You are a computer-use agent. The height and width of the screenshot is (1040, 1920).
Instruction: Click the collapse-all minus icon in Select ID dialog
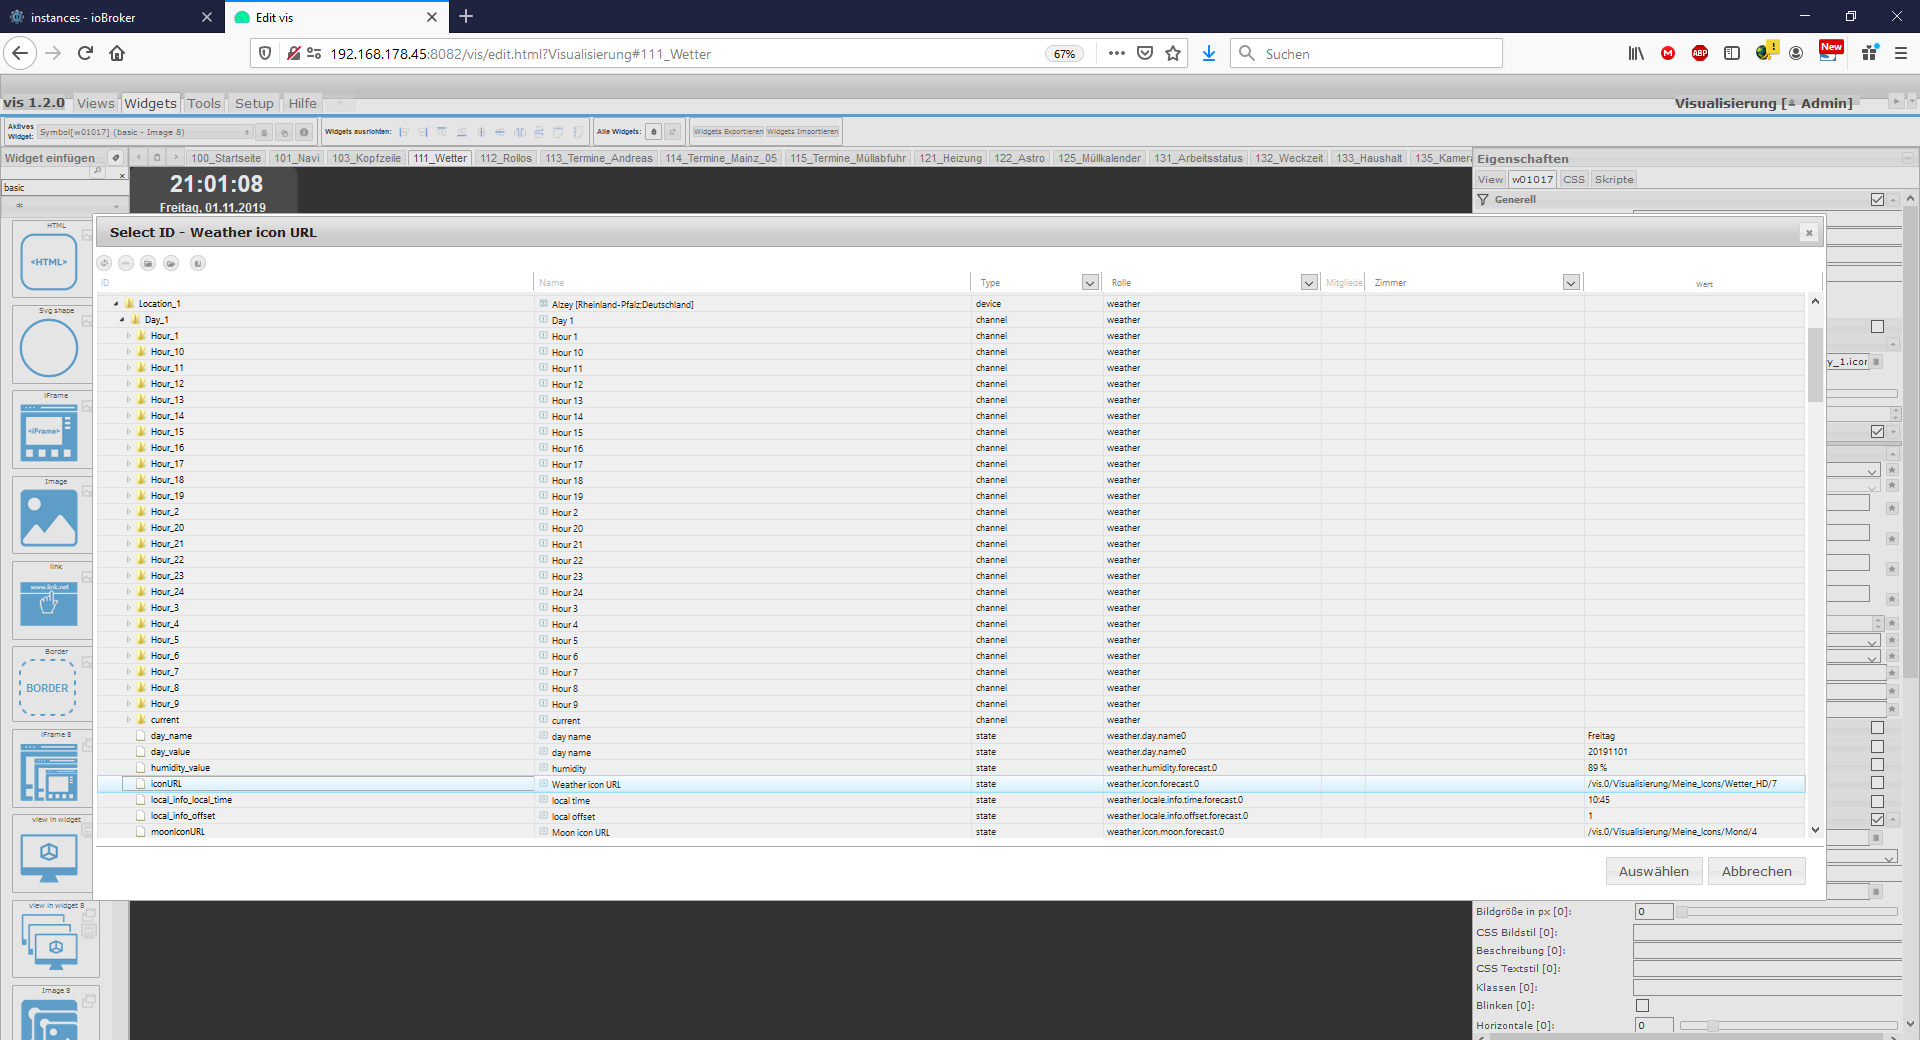coord(126,263)
